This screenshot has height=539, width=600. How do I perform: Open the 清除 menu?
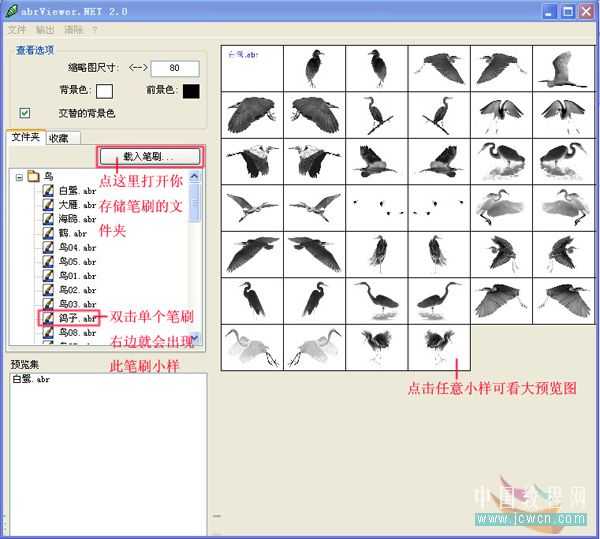tap(73, 30)
